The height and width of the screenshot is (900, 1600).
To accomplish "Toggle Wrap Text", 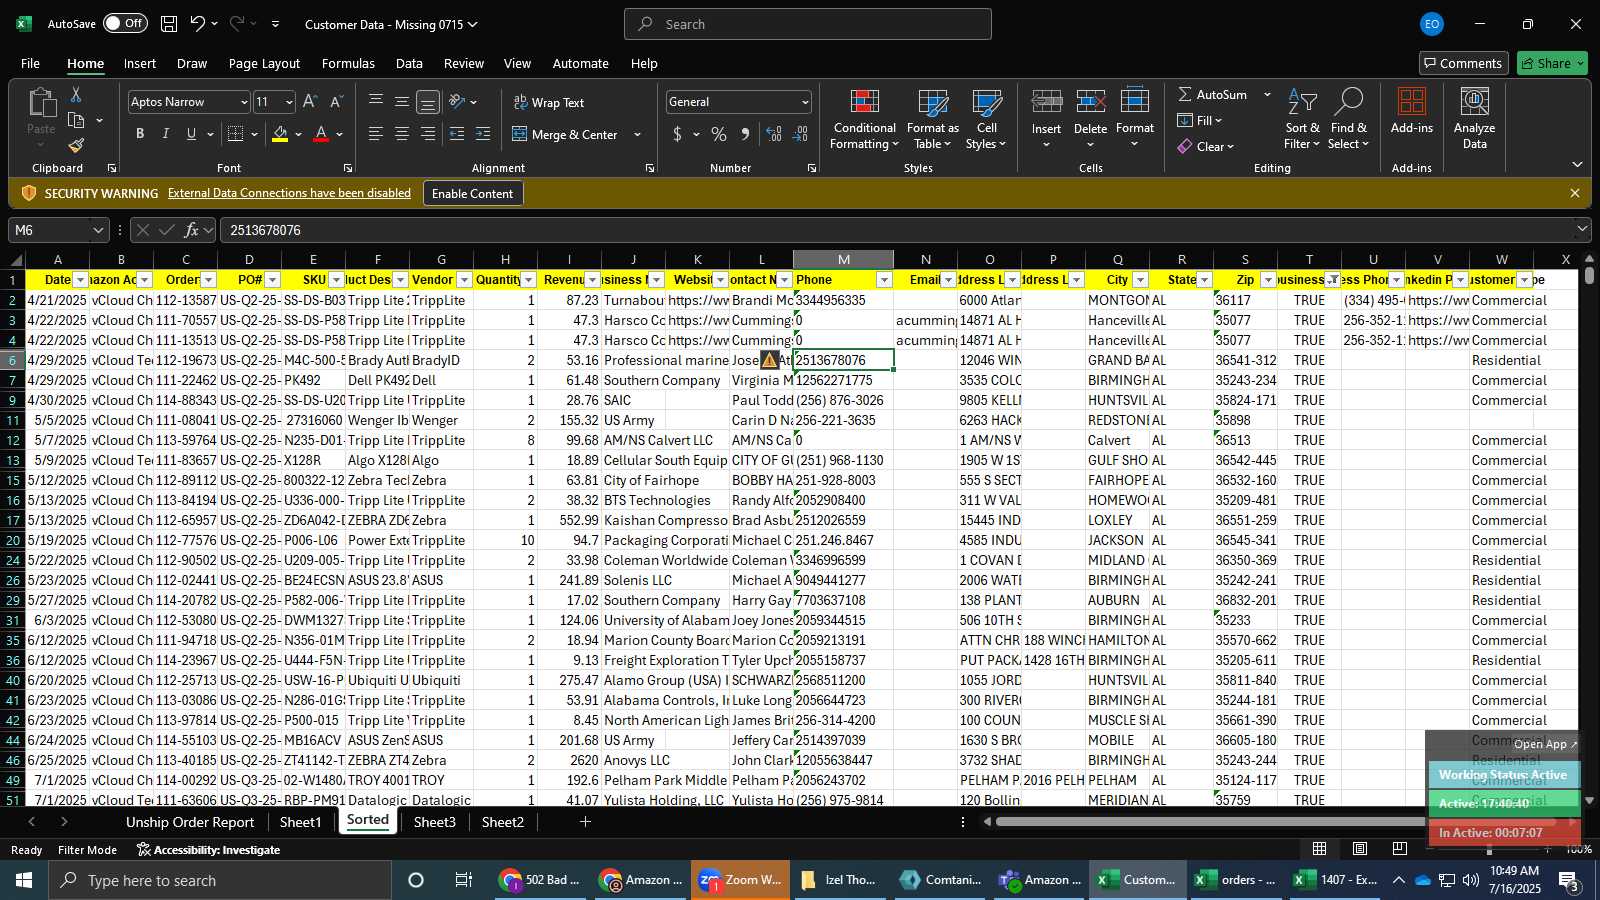I will (x=549, y=102).
